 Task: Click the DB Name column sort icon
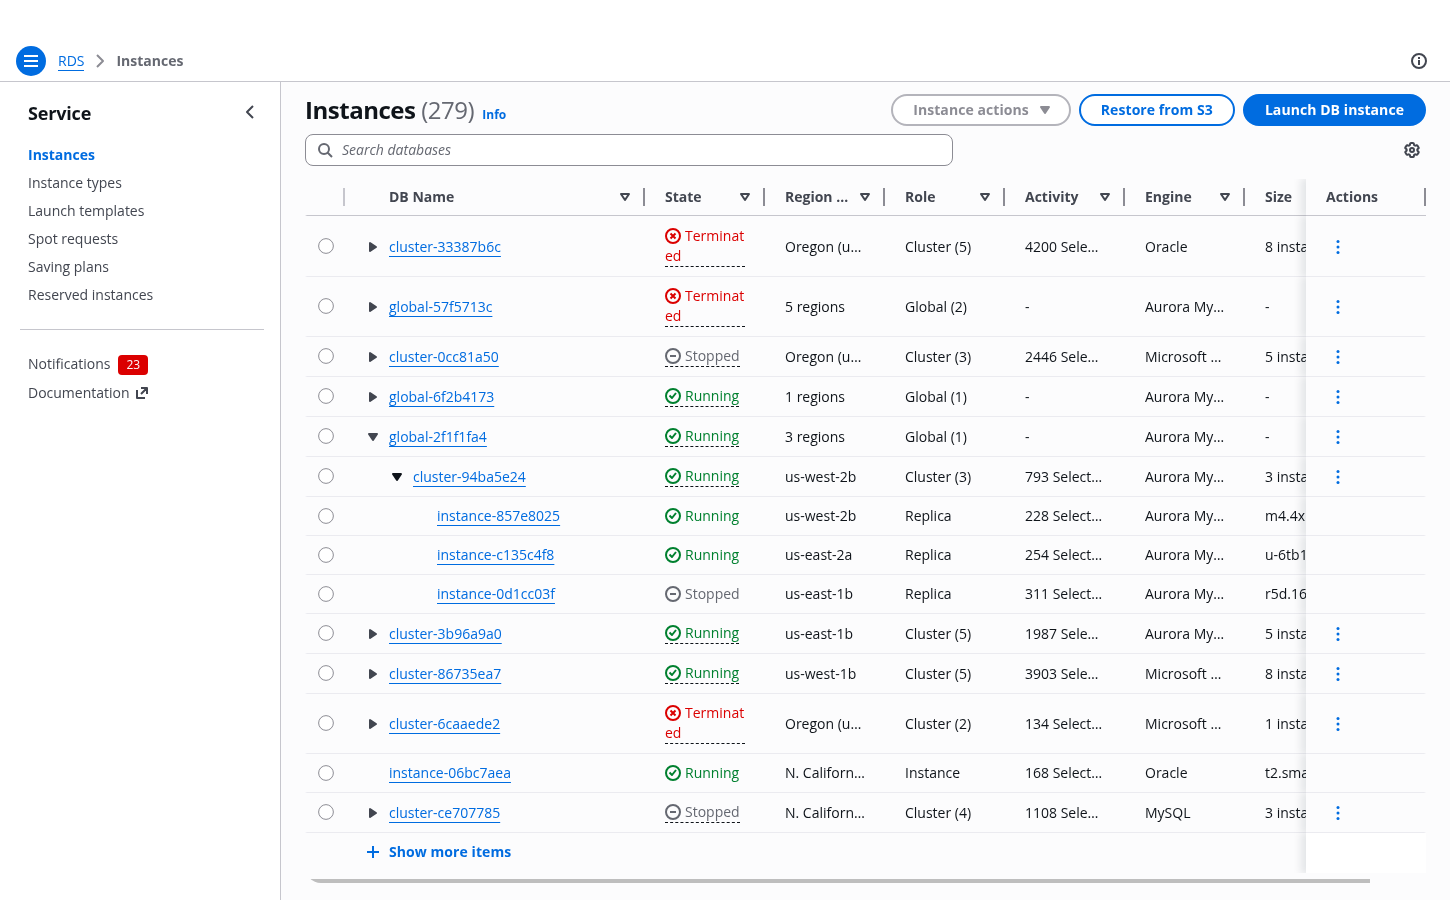tap(625, 197)
